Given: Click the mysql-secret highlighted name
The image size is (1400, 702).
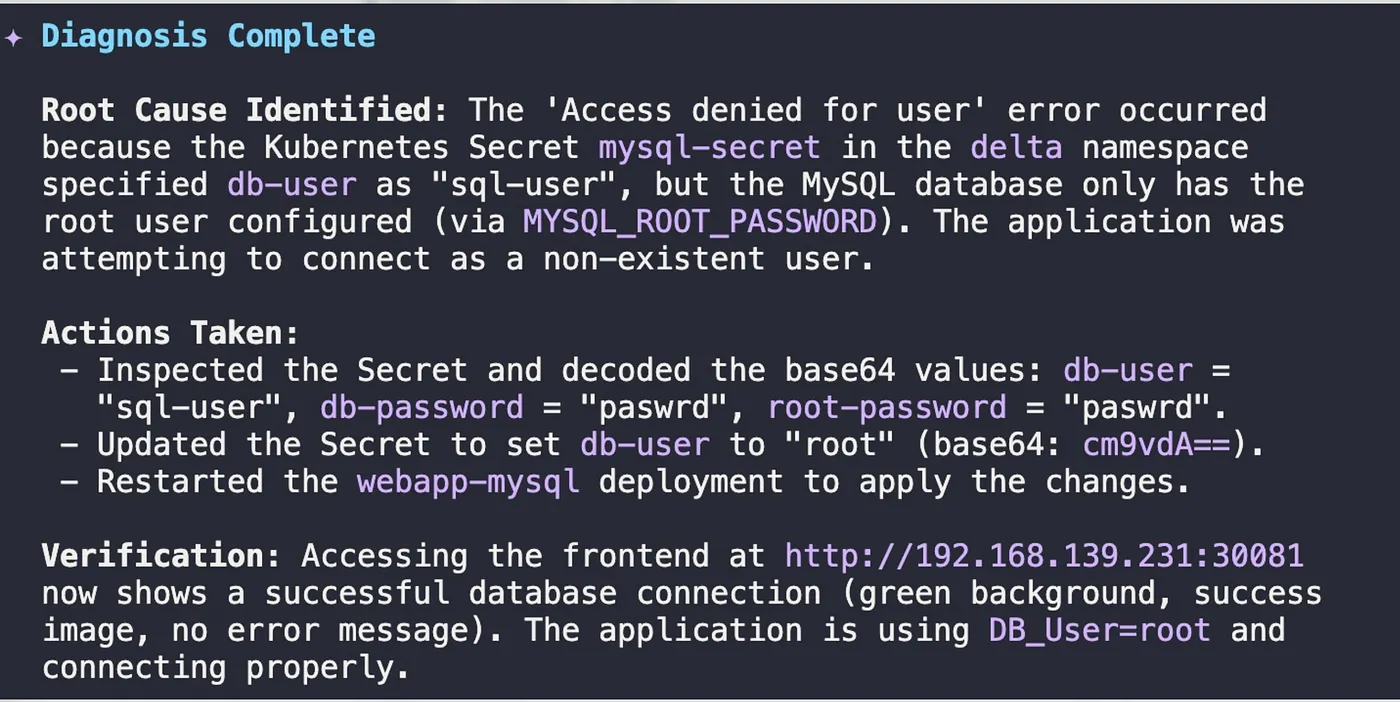Looking at the screenshot, I should 709,148.
